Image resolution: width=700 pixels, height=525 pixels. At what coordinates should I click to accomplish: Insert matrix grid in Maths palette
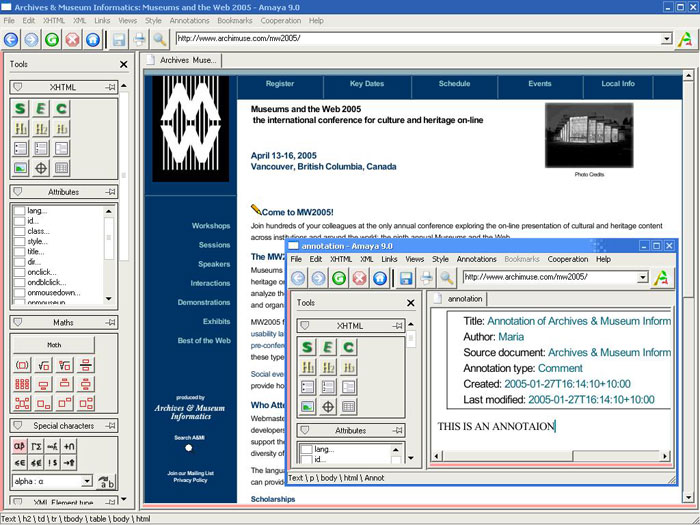22,384
